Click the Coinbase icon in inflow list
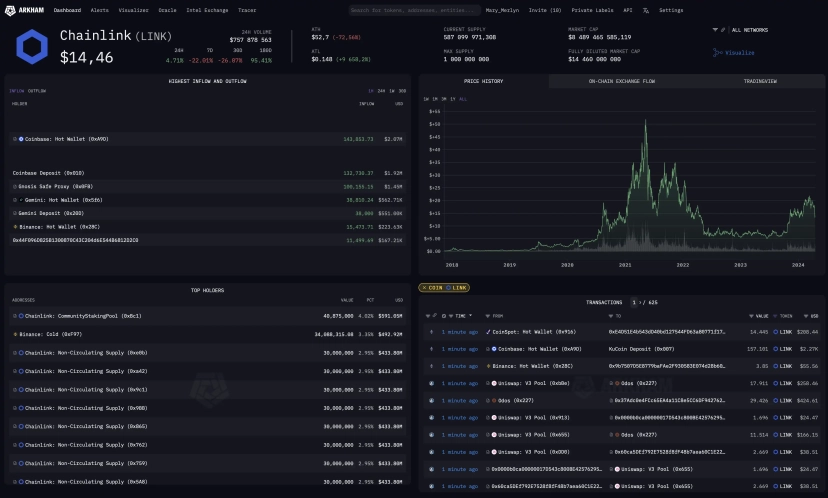Viewport: 828px width, 498px height. point(21,139)
